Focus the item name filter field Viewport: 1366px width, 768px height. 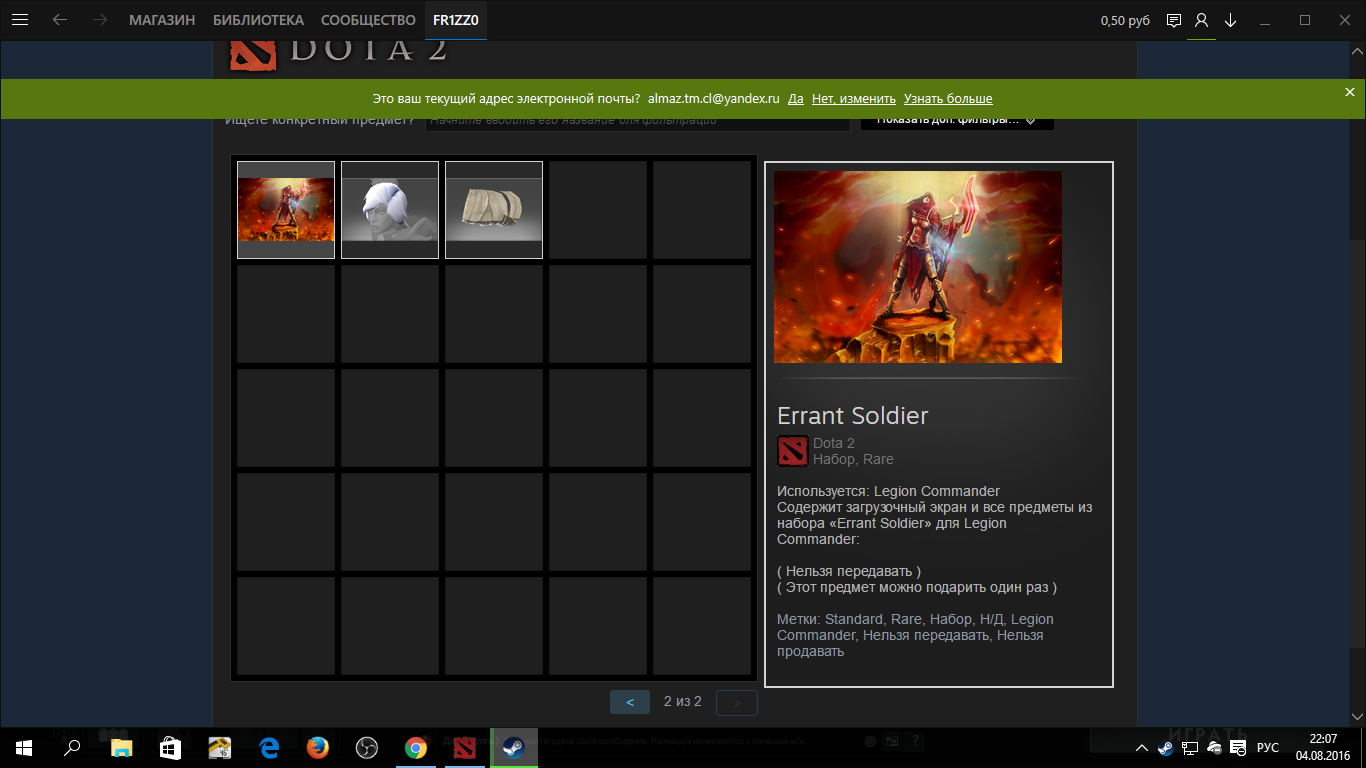coord(638,120)
